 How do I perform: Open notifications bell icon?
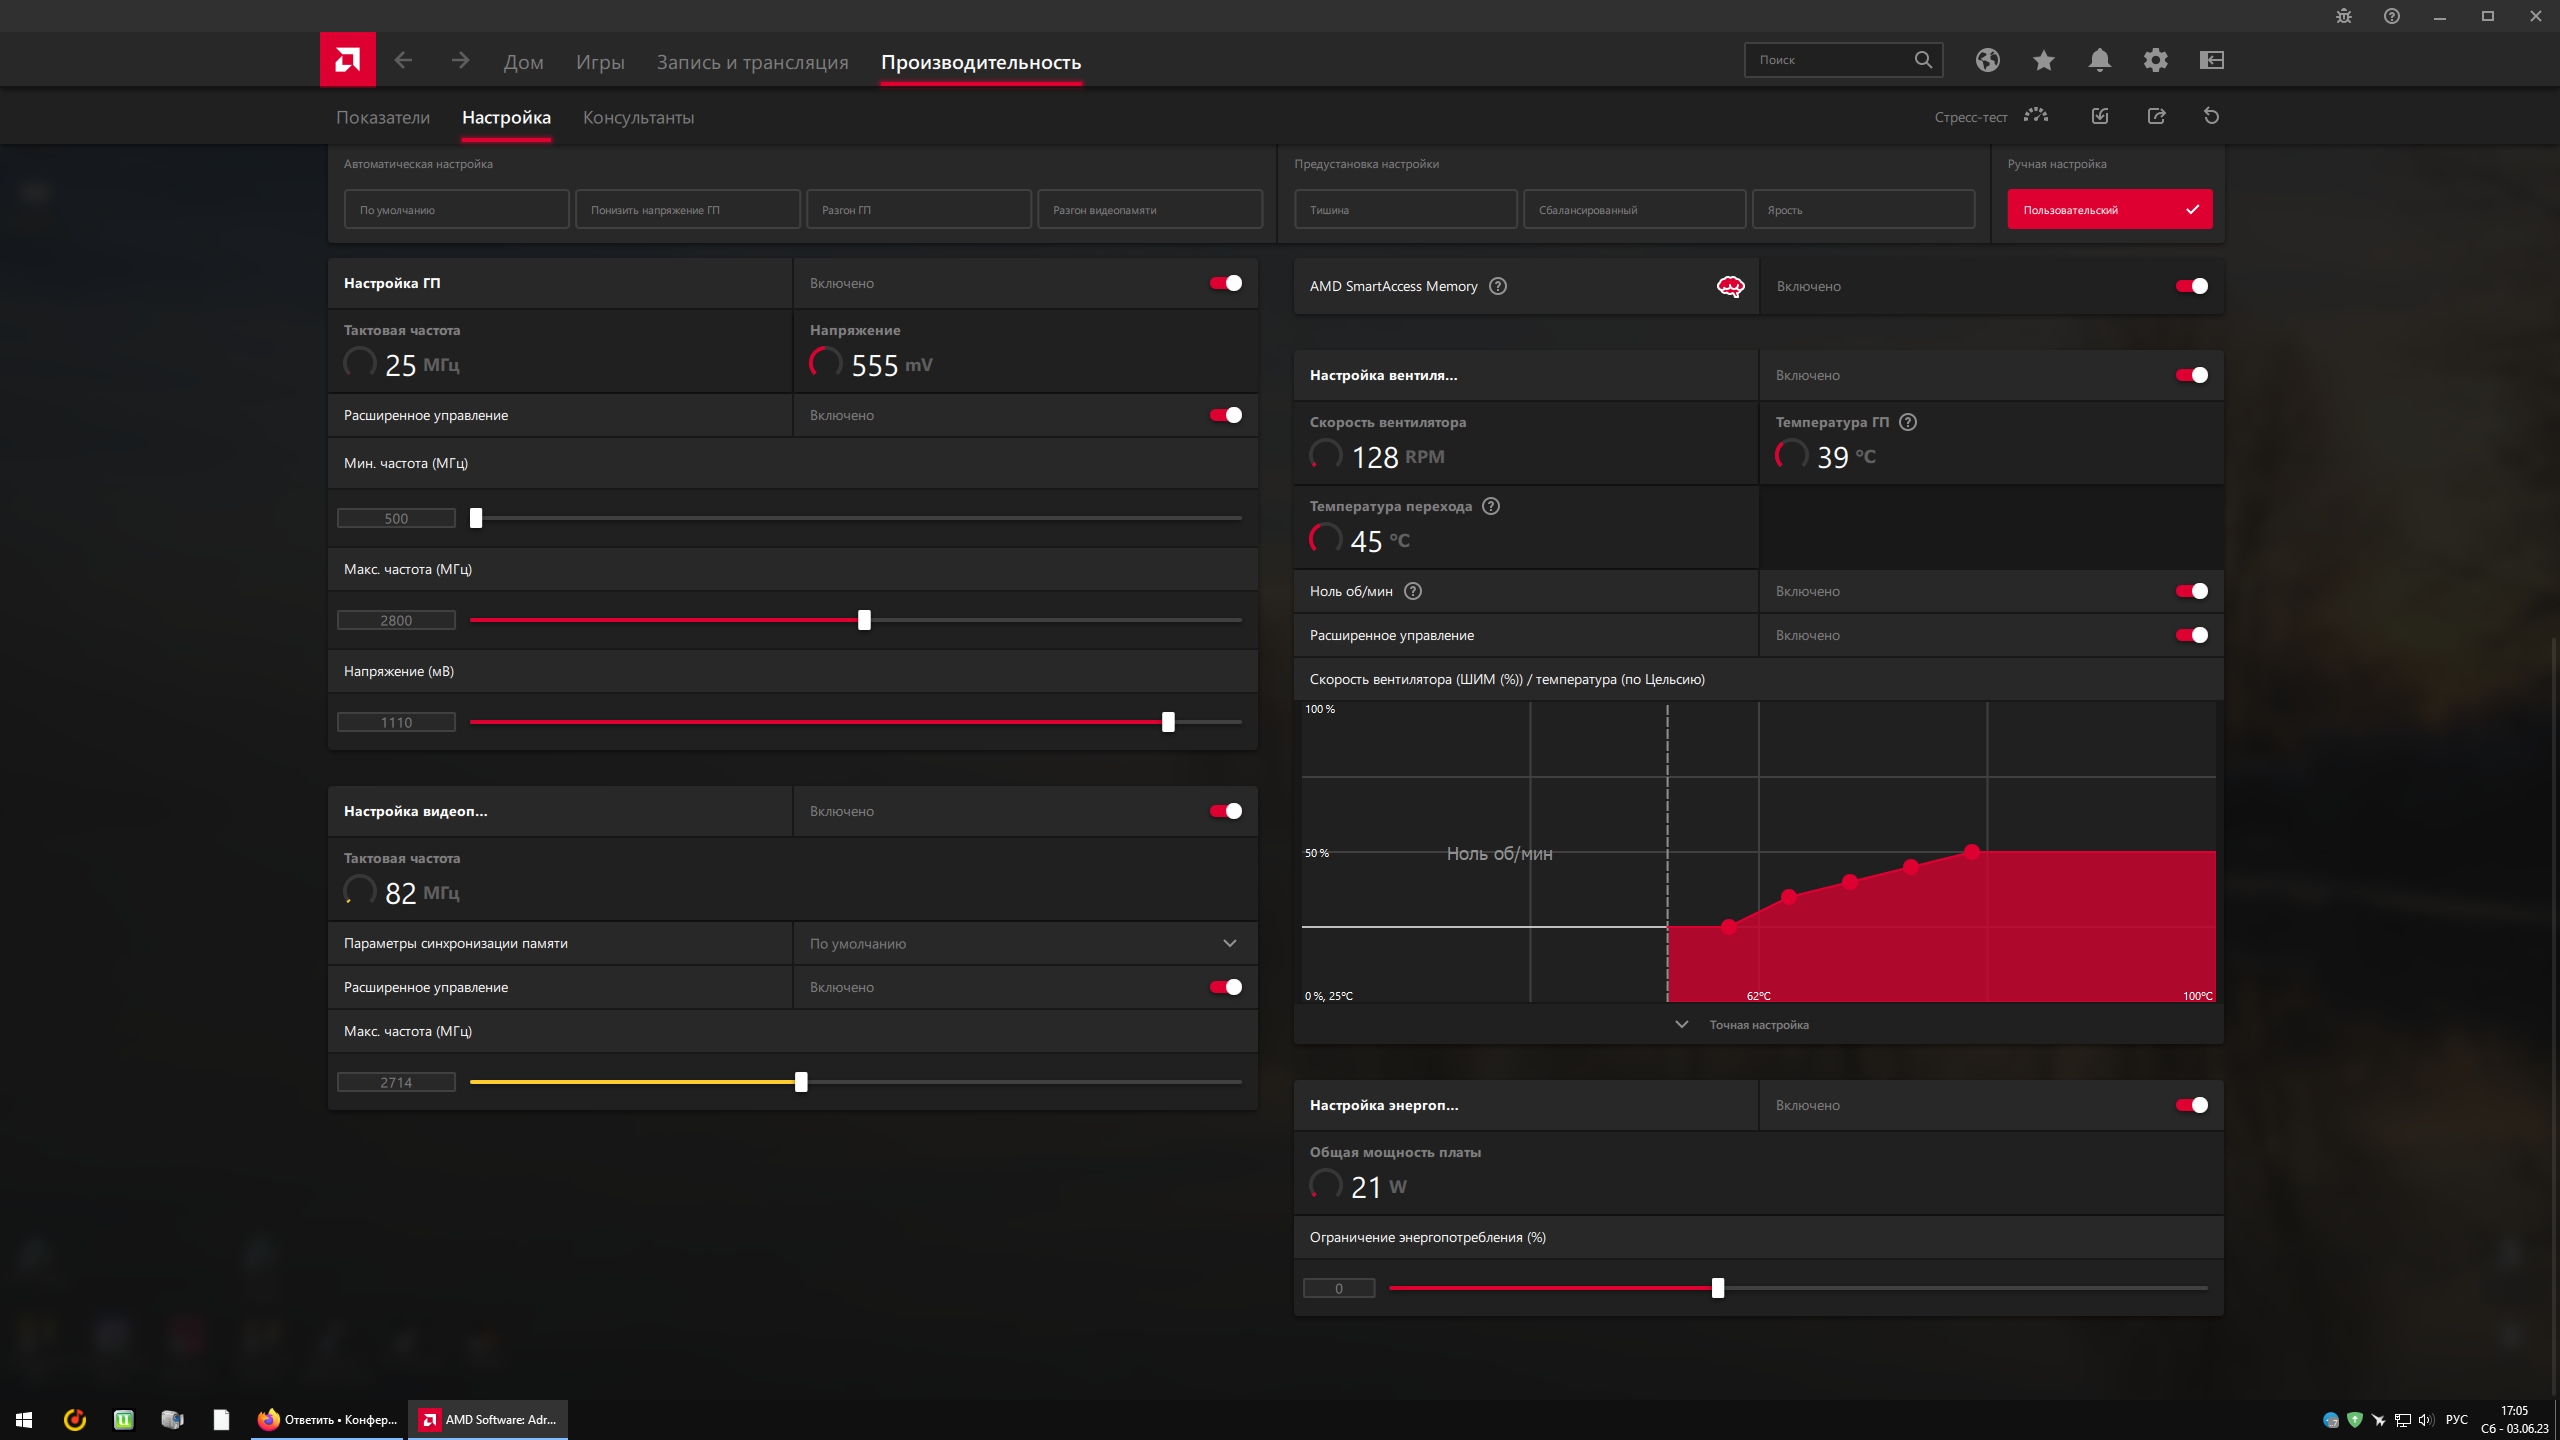[x=2099, y=60]
